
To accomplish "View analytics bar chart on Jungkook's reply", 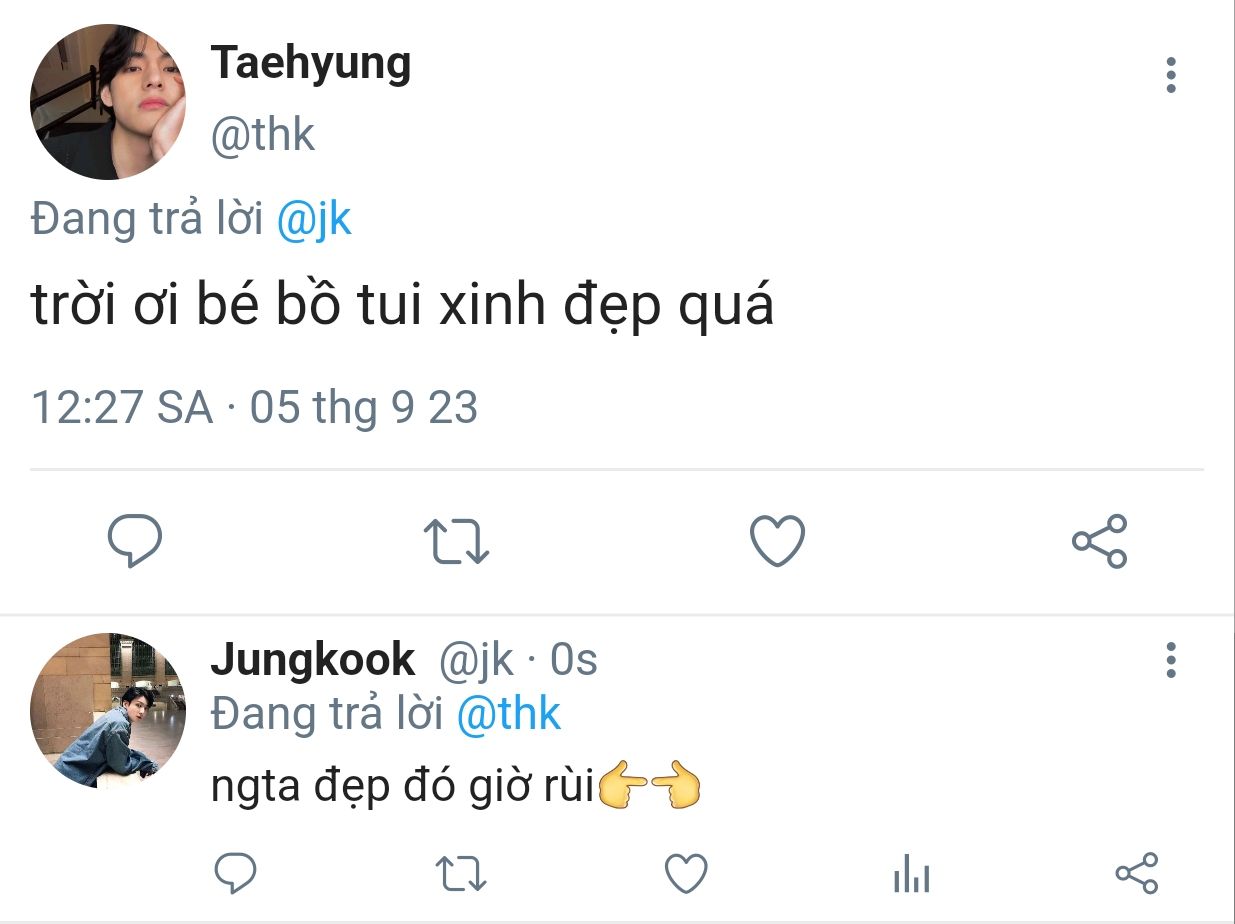I will click(911, 874).
